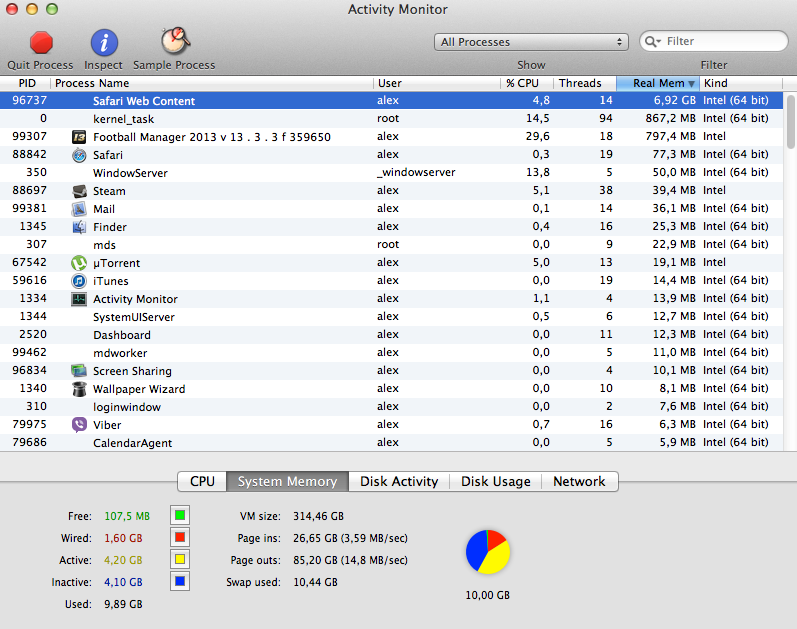Click the Screen Sharing icon

(x=79, y=371)
